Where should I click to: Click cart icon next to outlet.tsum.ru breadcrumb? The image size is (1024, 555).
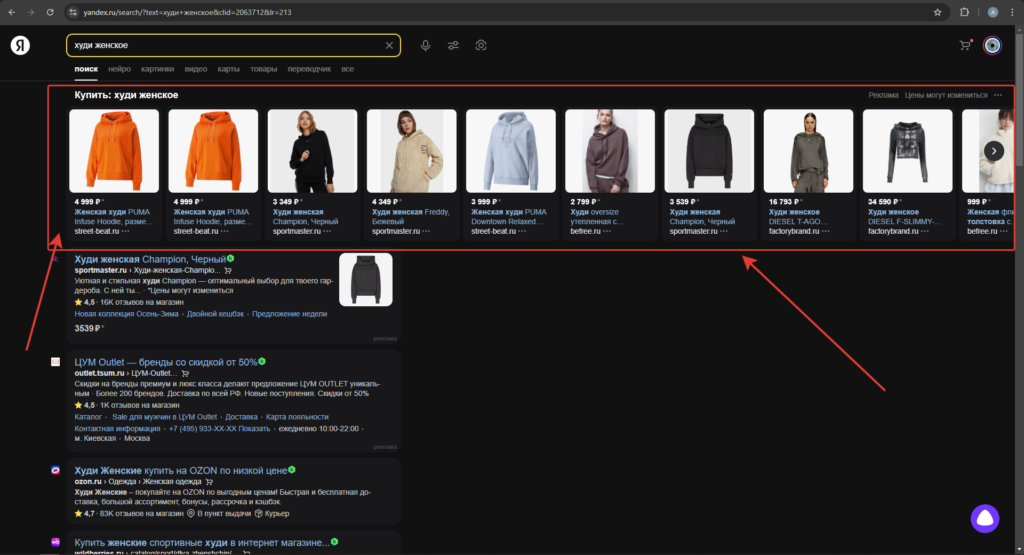coord(185,373)
